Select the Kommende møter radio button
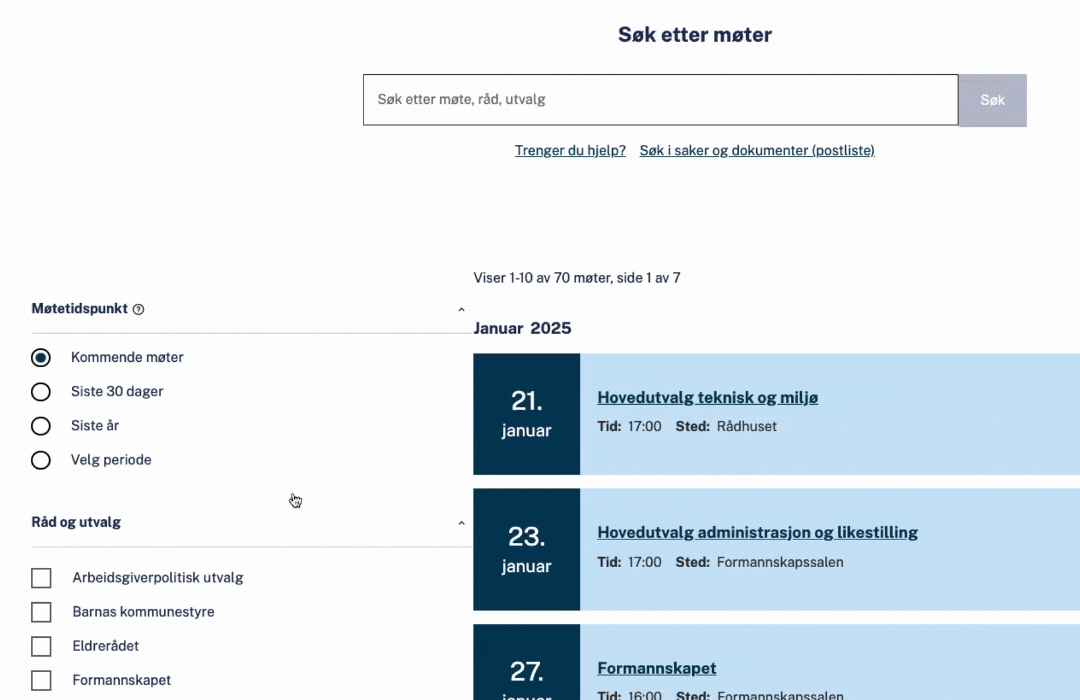This screenshot has height=700, width=1080. tap(41, 357)
